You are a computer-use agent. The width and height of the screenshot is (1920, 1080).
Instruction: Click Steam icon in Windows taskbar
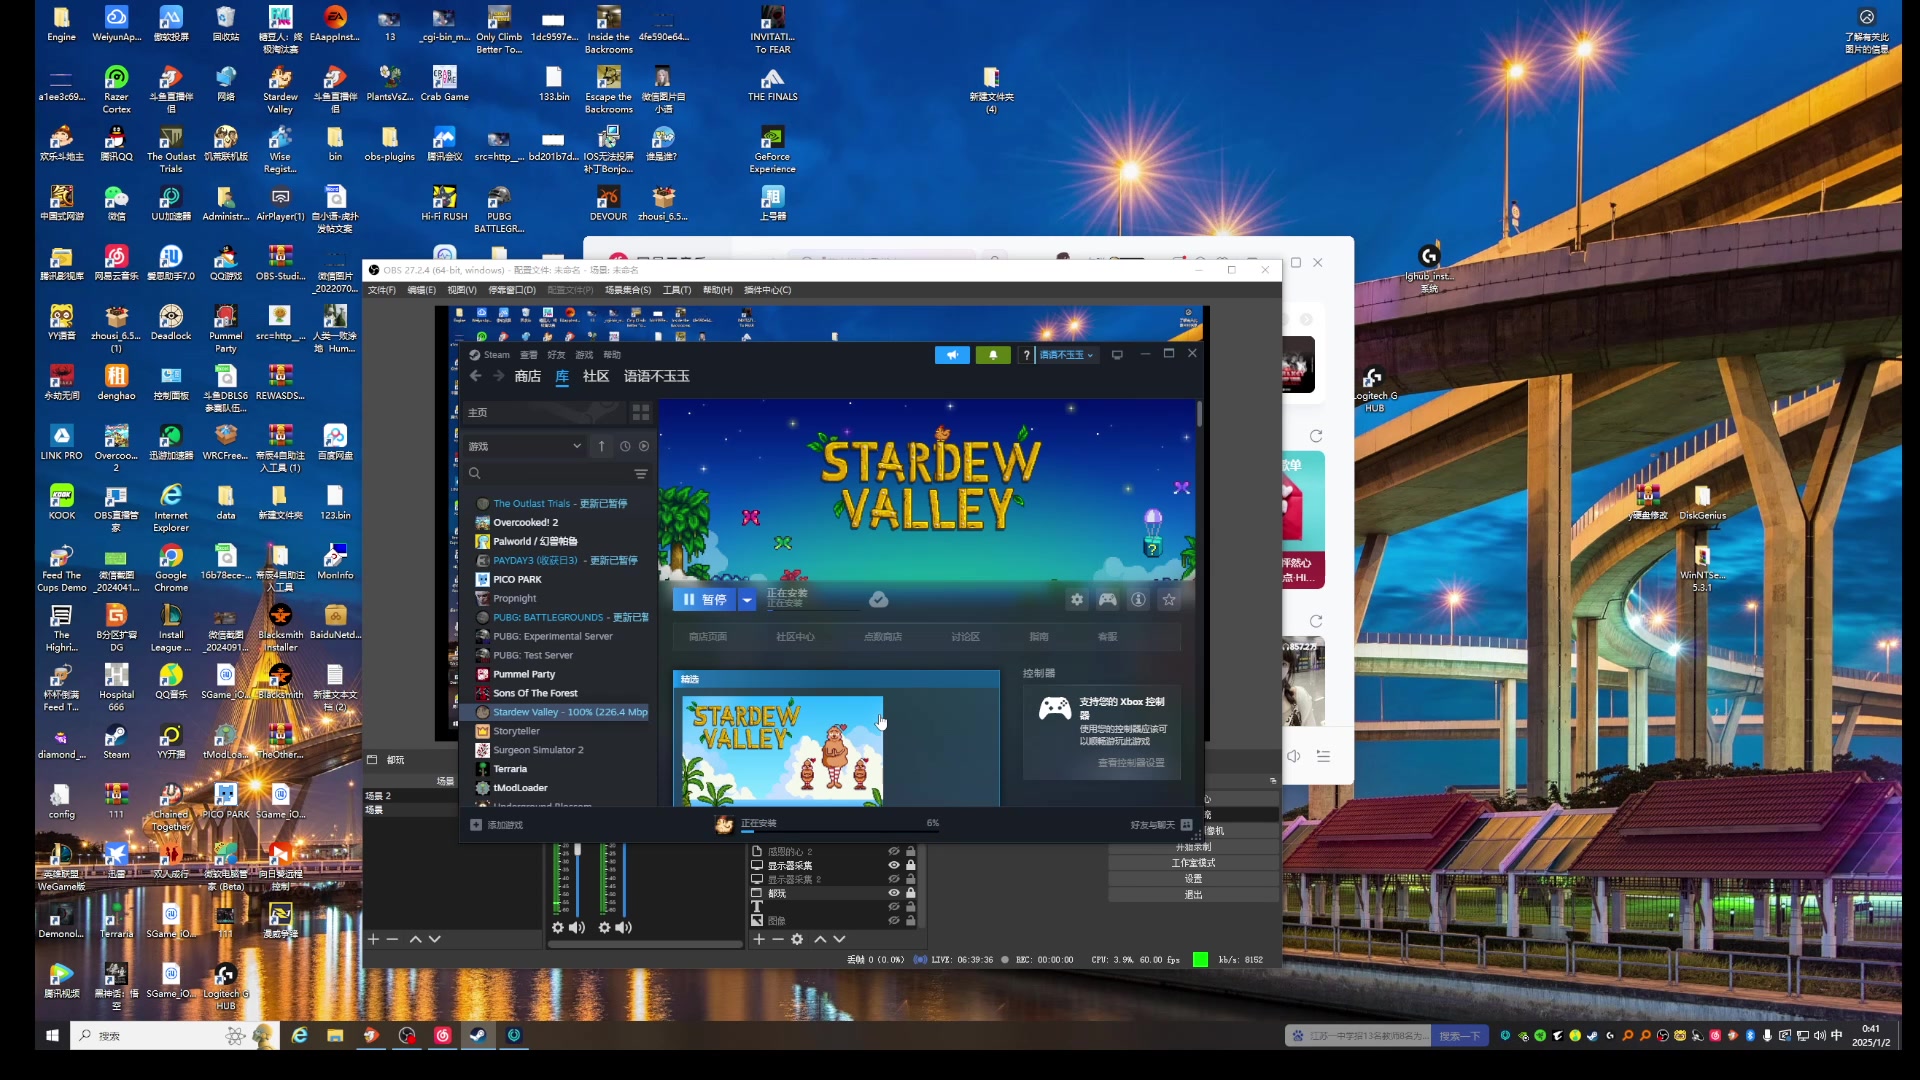click(478, 1035)
